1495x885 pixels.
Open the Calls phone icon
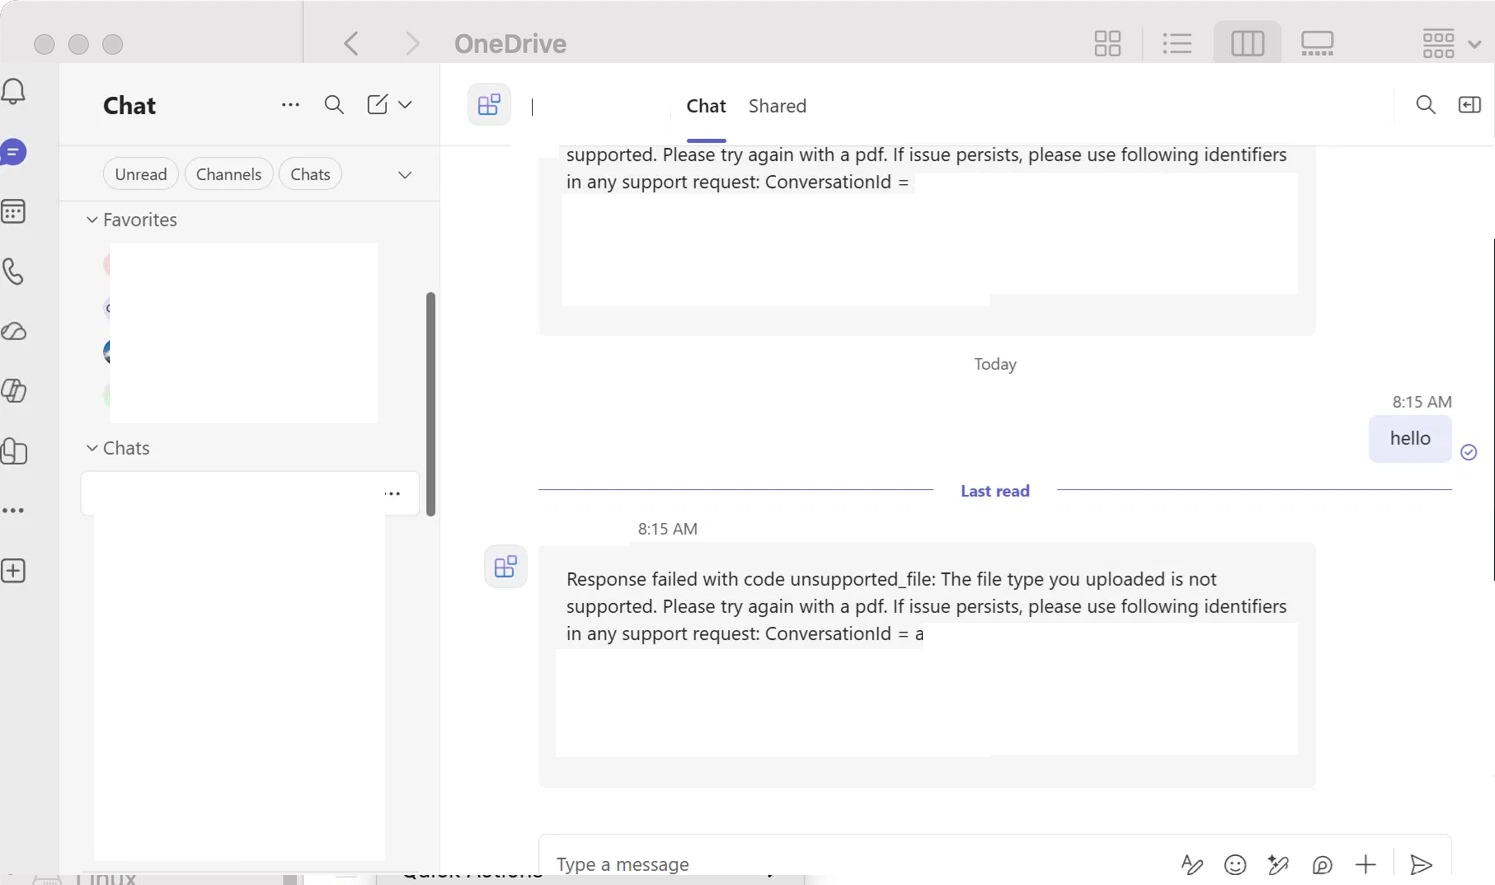(13, 271)
